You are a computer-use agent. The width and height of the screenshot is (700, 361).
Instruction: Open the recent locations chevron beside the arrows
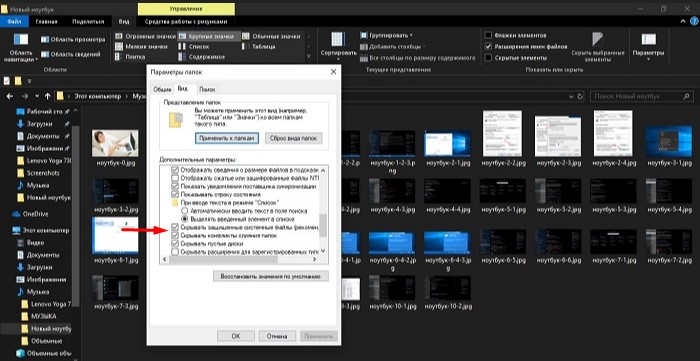point(37,96)
